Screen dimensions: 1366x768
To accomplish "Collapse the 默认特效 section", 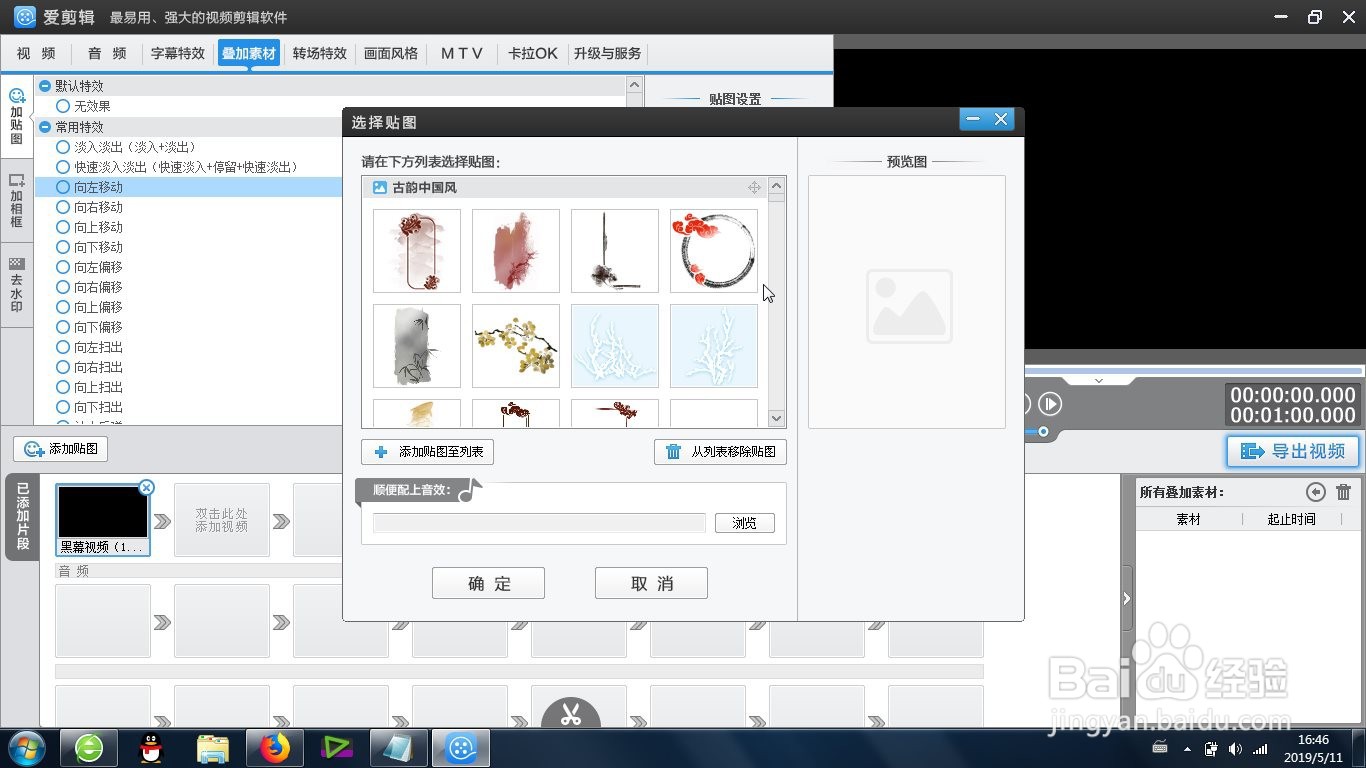I will (44, 85).
